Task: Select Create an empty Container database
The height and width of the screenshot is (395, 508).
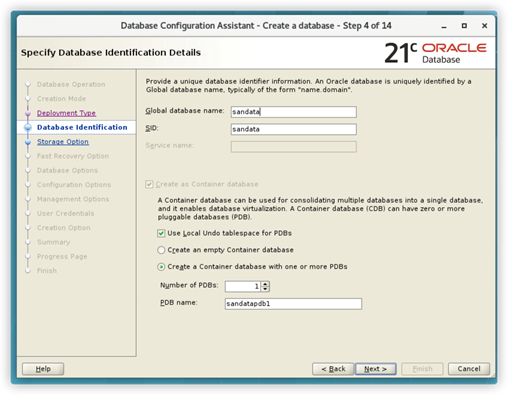Action: point(161,250)
